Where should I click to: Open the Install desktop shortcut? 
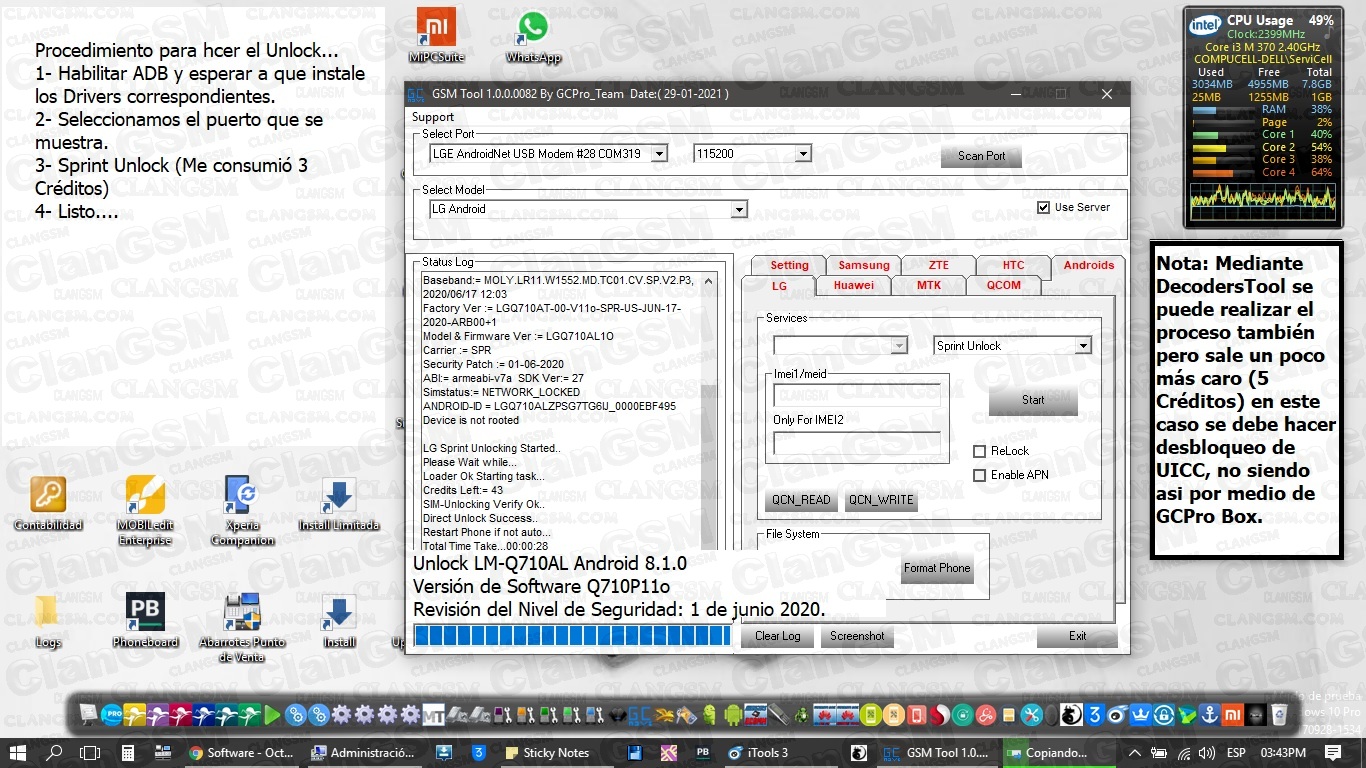[339, 621]
